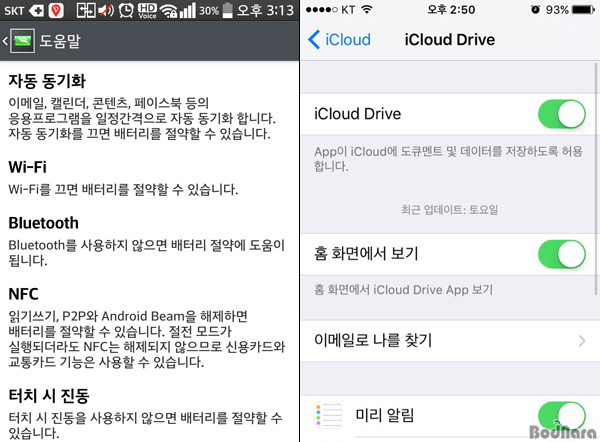
Task: Toggle the 홈 화면에서 보기 switch
Action: [561, 254]
